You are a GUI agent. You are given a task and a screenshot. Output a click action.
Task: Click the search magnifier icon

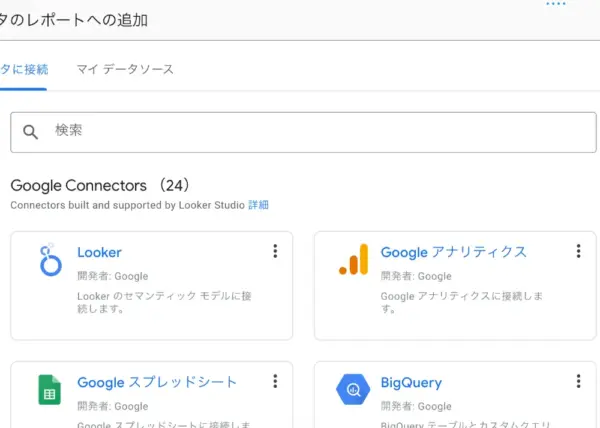[30, 132]
